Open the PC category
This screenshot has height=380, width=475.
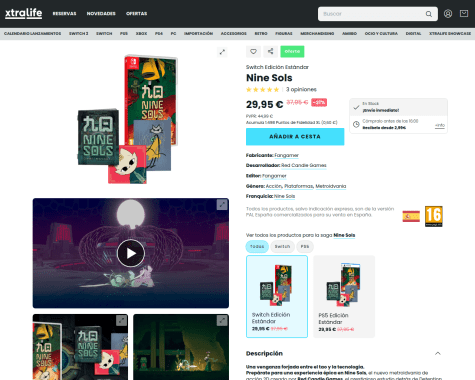(173, 34)
